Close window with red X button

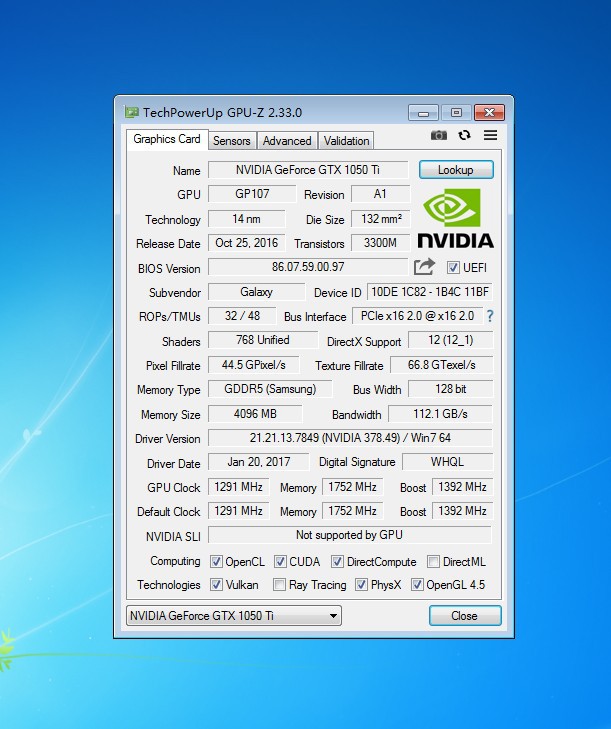[489, 113]
